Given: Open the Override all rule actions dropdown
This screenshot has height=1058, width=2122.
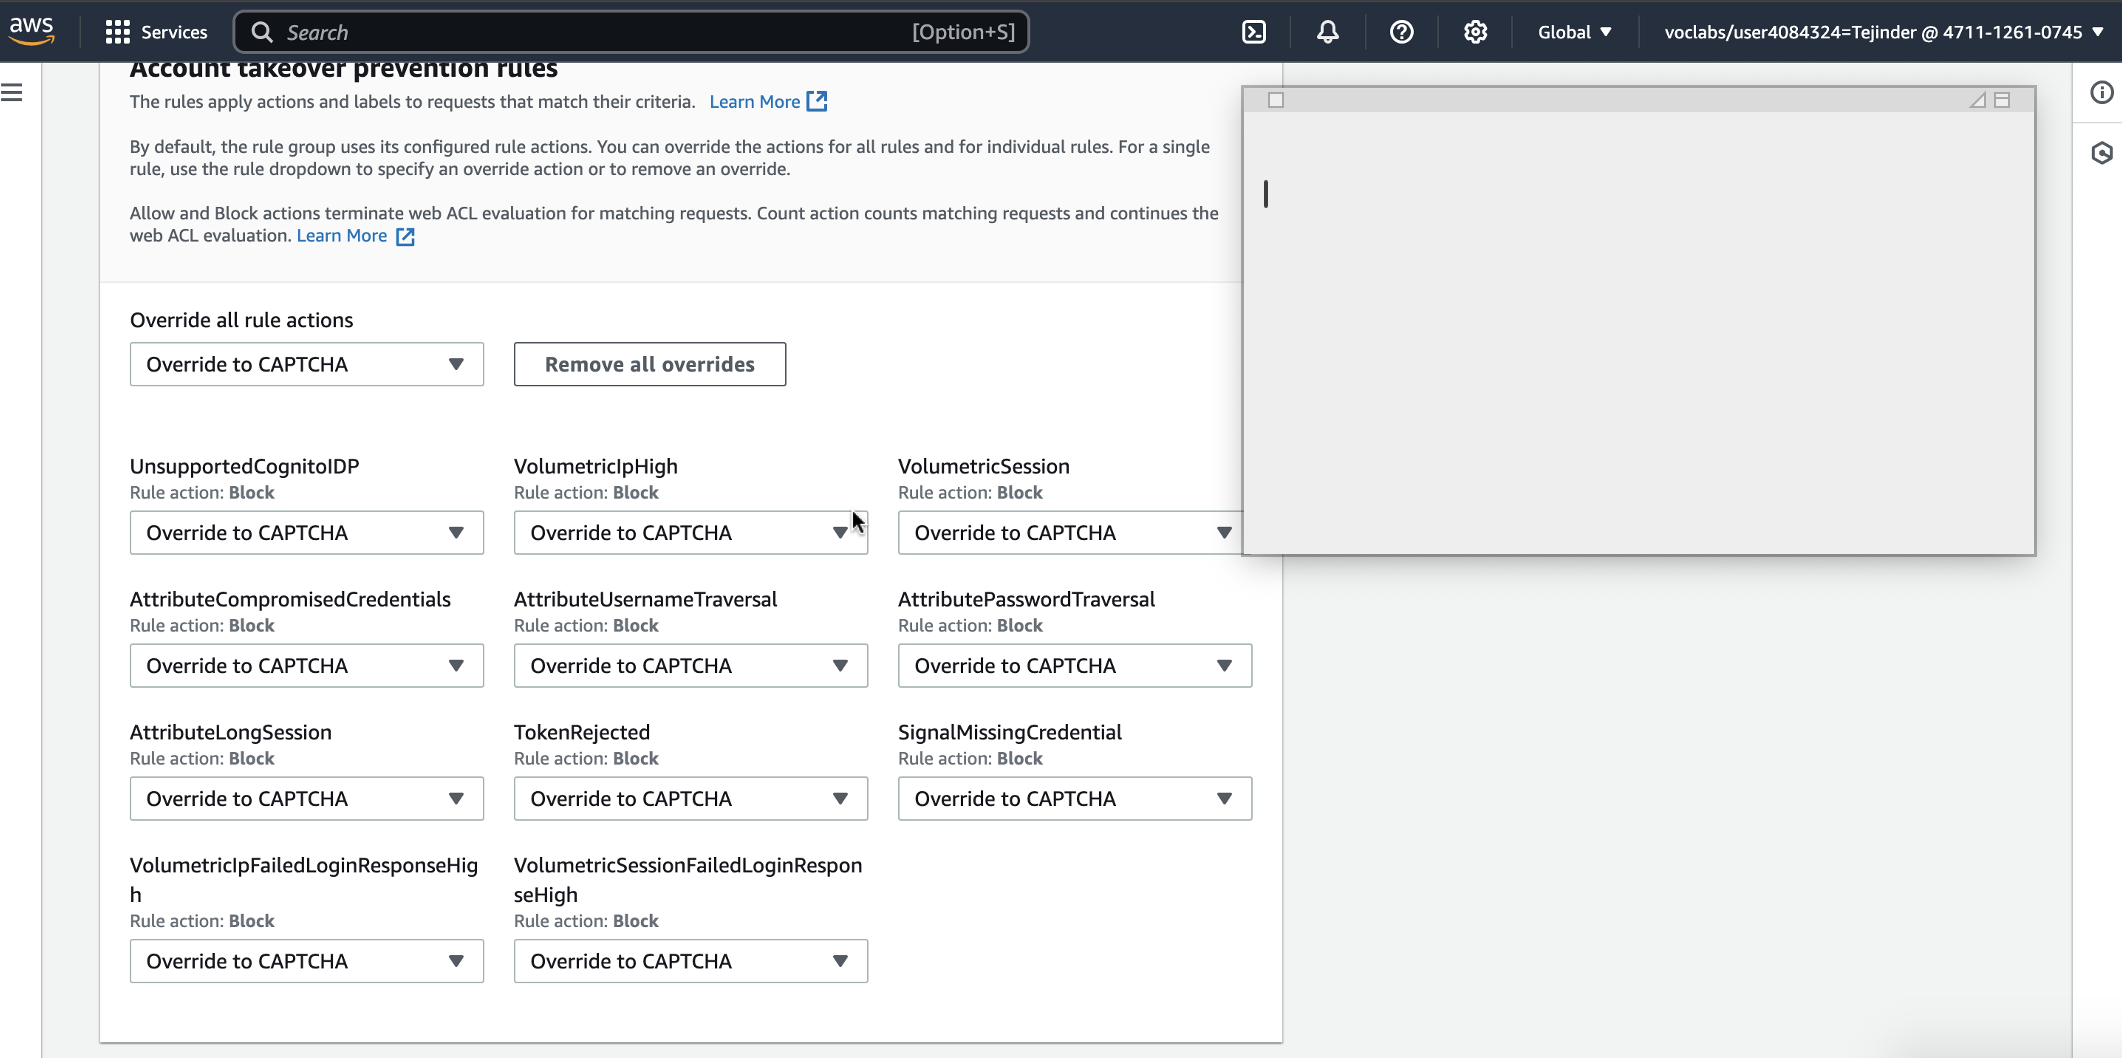Looking at the screenshot, I should (x=306, y=364).
